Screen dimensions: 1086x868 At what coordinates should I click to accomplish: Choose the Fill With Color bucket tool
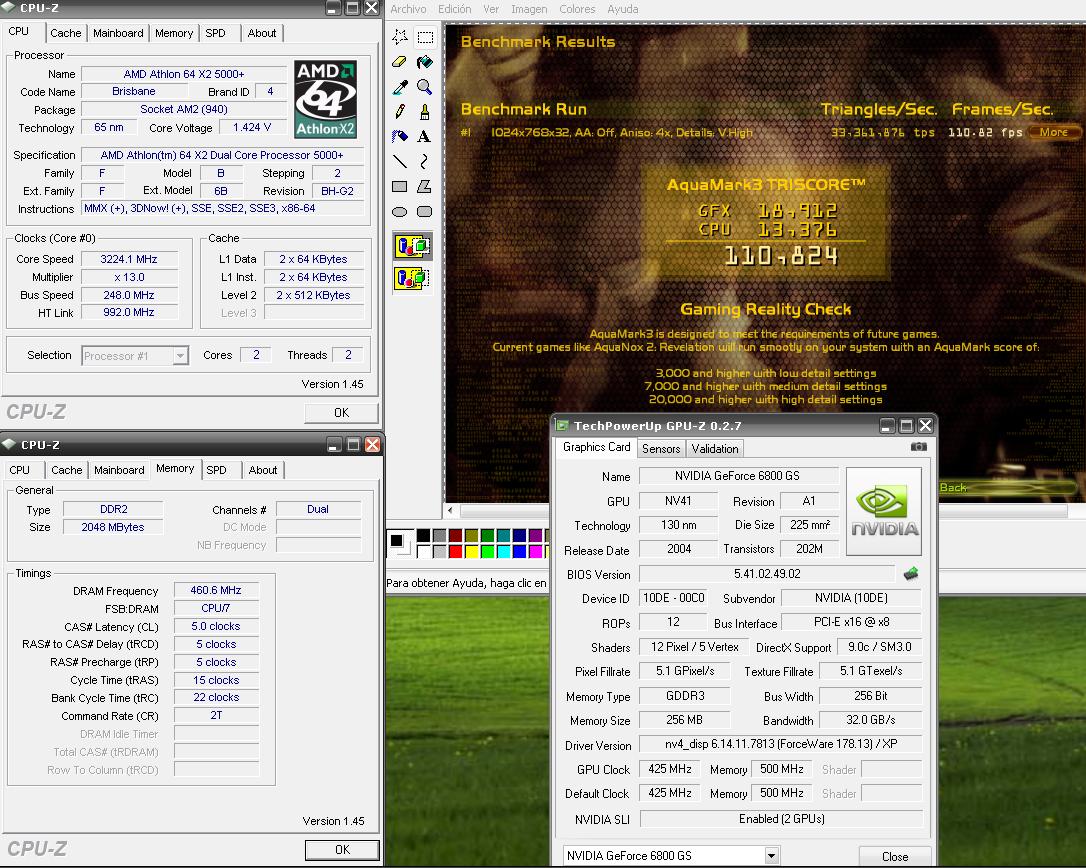pos(425,62)
